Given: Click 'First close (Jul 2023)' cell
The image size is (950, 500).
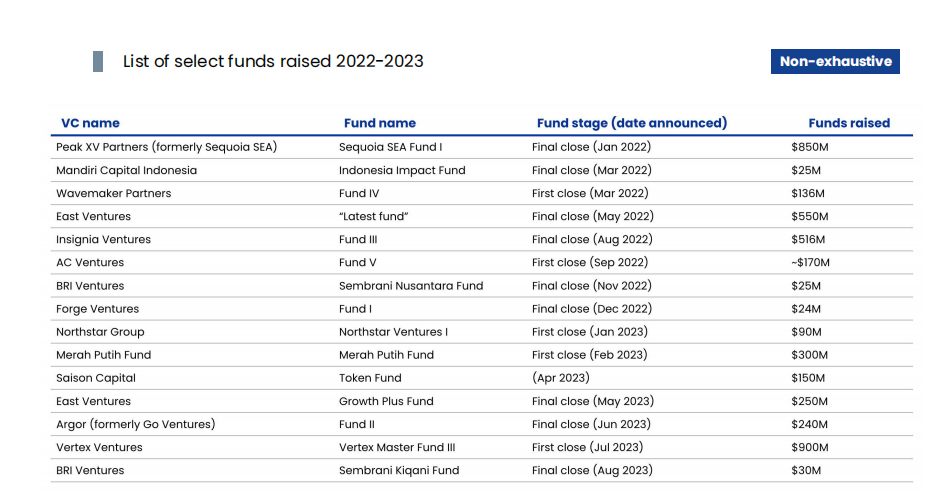Looking at the screenshot, I should coord(588,447).
